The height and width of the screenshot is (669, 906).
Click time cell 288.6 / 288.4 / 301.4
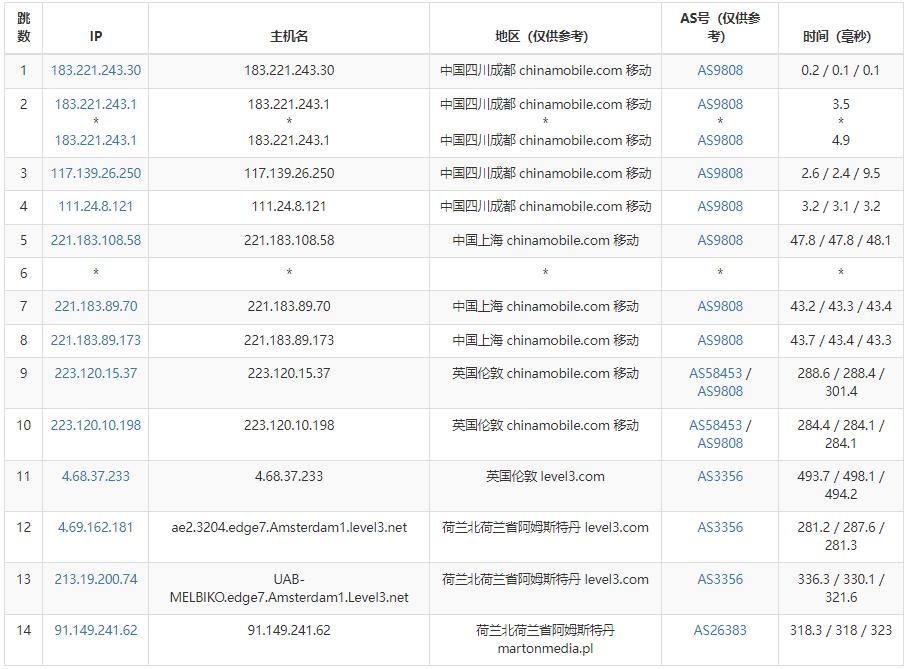[841, 382]
